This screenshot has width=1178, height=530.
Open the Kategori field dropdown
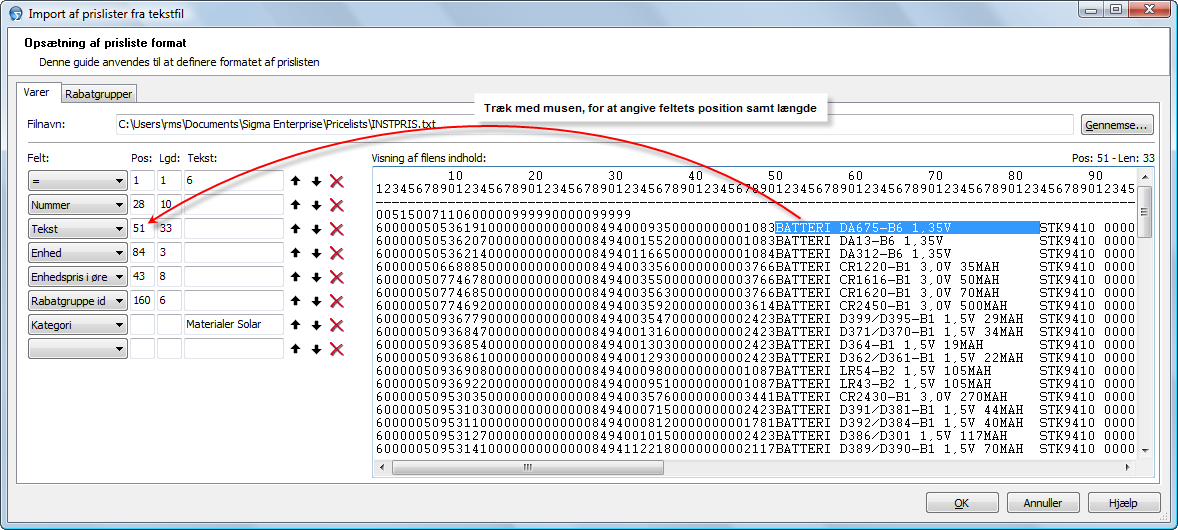(77, 326)
